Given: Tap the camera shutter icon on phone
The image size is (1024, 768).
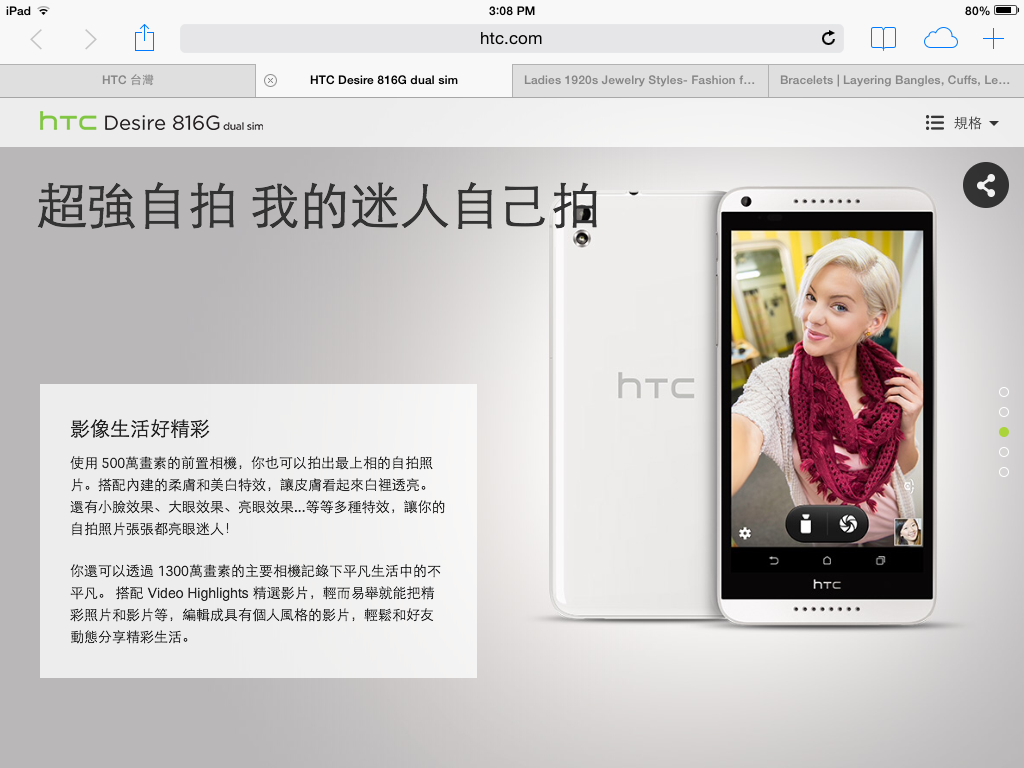Looking at the screenshot, I should tap(848, 524).
